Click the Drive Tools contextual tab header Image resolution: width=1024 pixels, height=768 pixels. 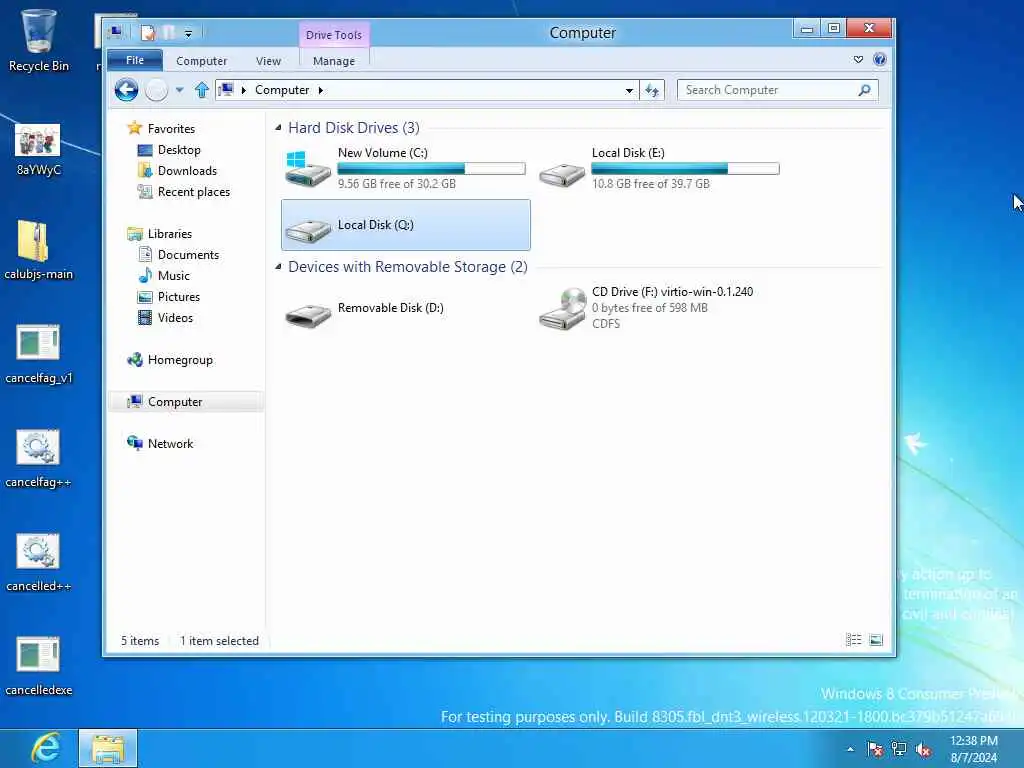[x=334, y=35]
